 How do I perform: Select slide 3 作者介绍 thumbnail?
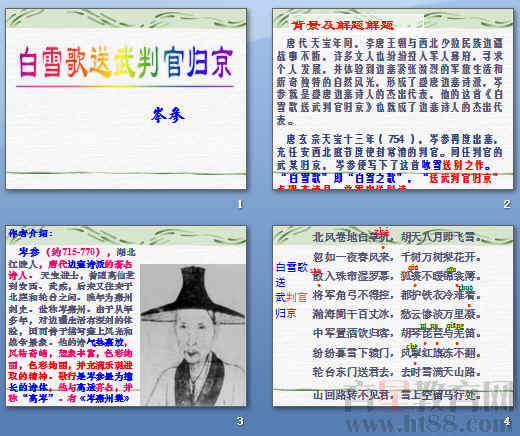click(126, 316)
